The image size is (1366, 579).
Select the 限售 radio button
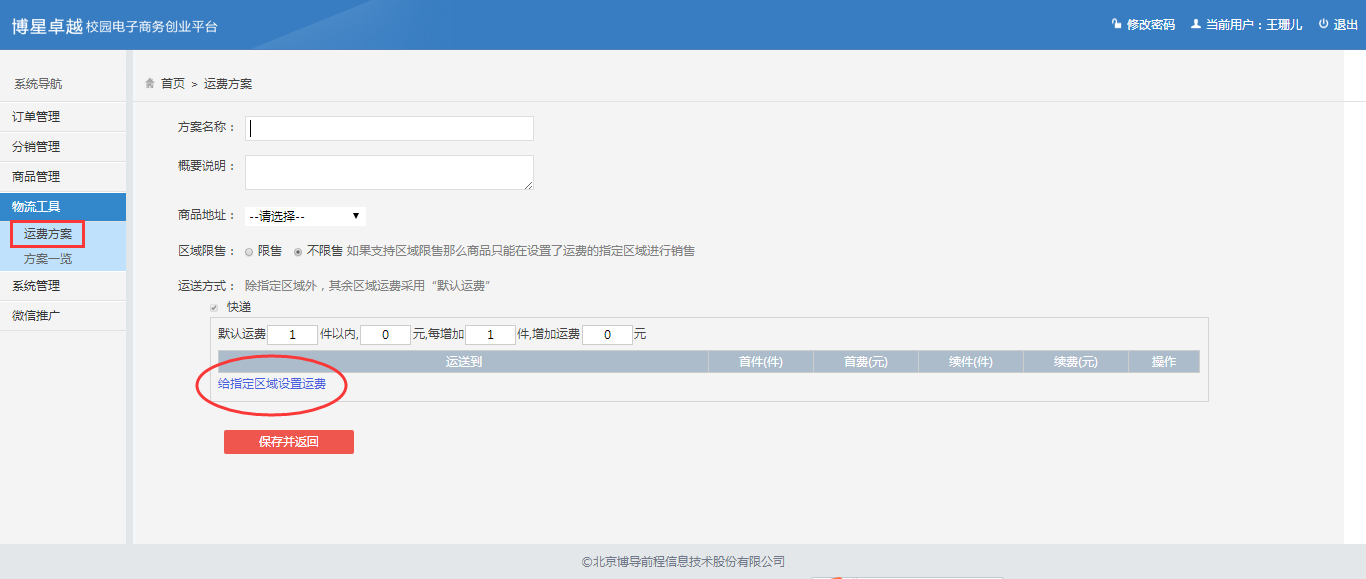pos(249,251)
